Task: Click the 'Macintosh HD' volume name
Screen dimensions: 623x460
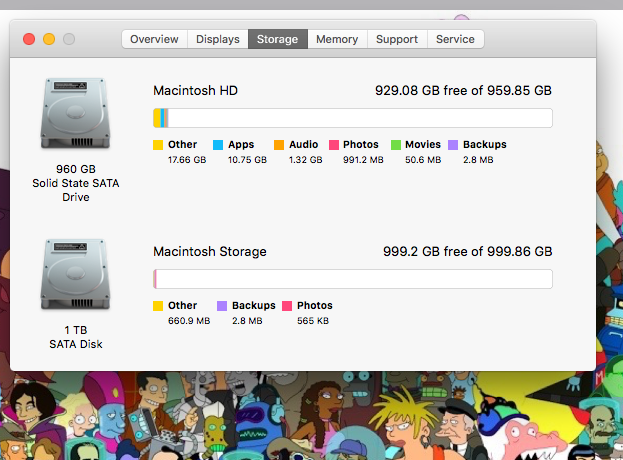Action: pyautogui.click(x=195, y=91)
